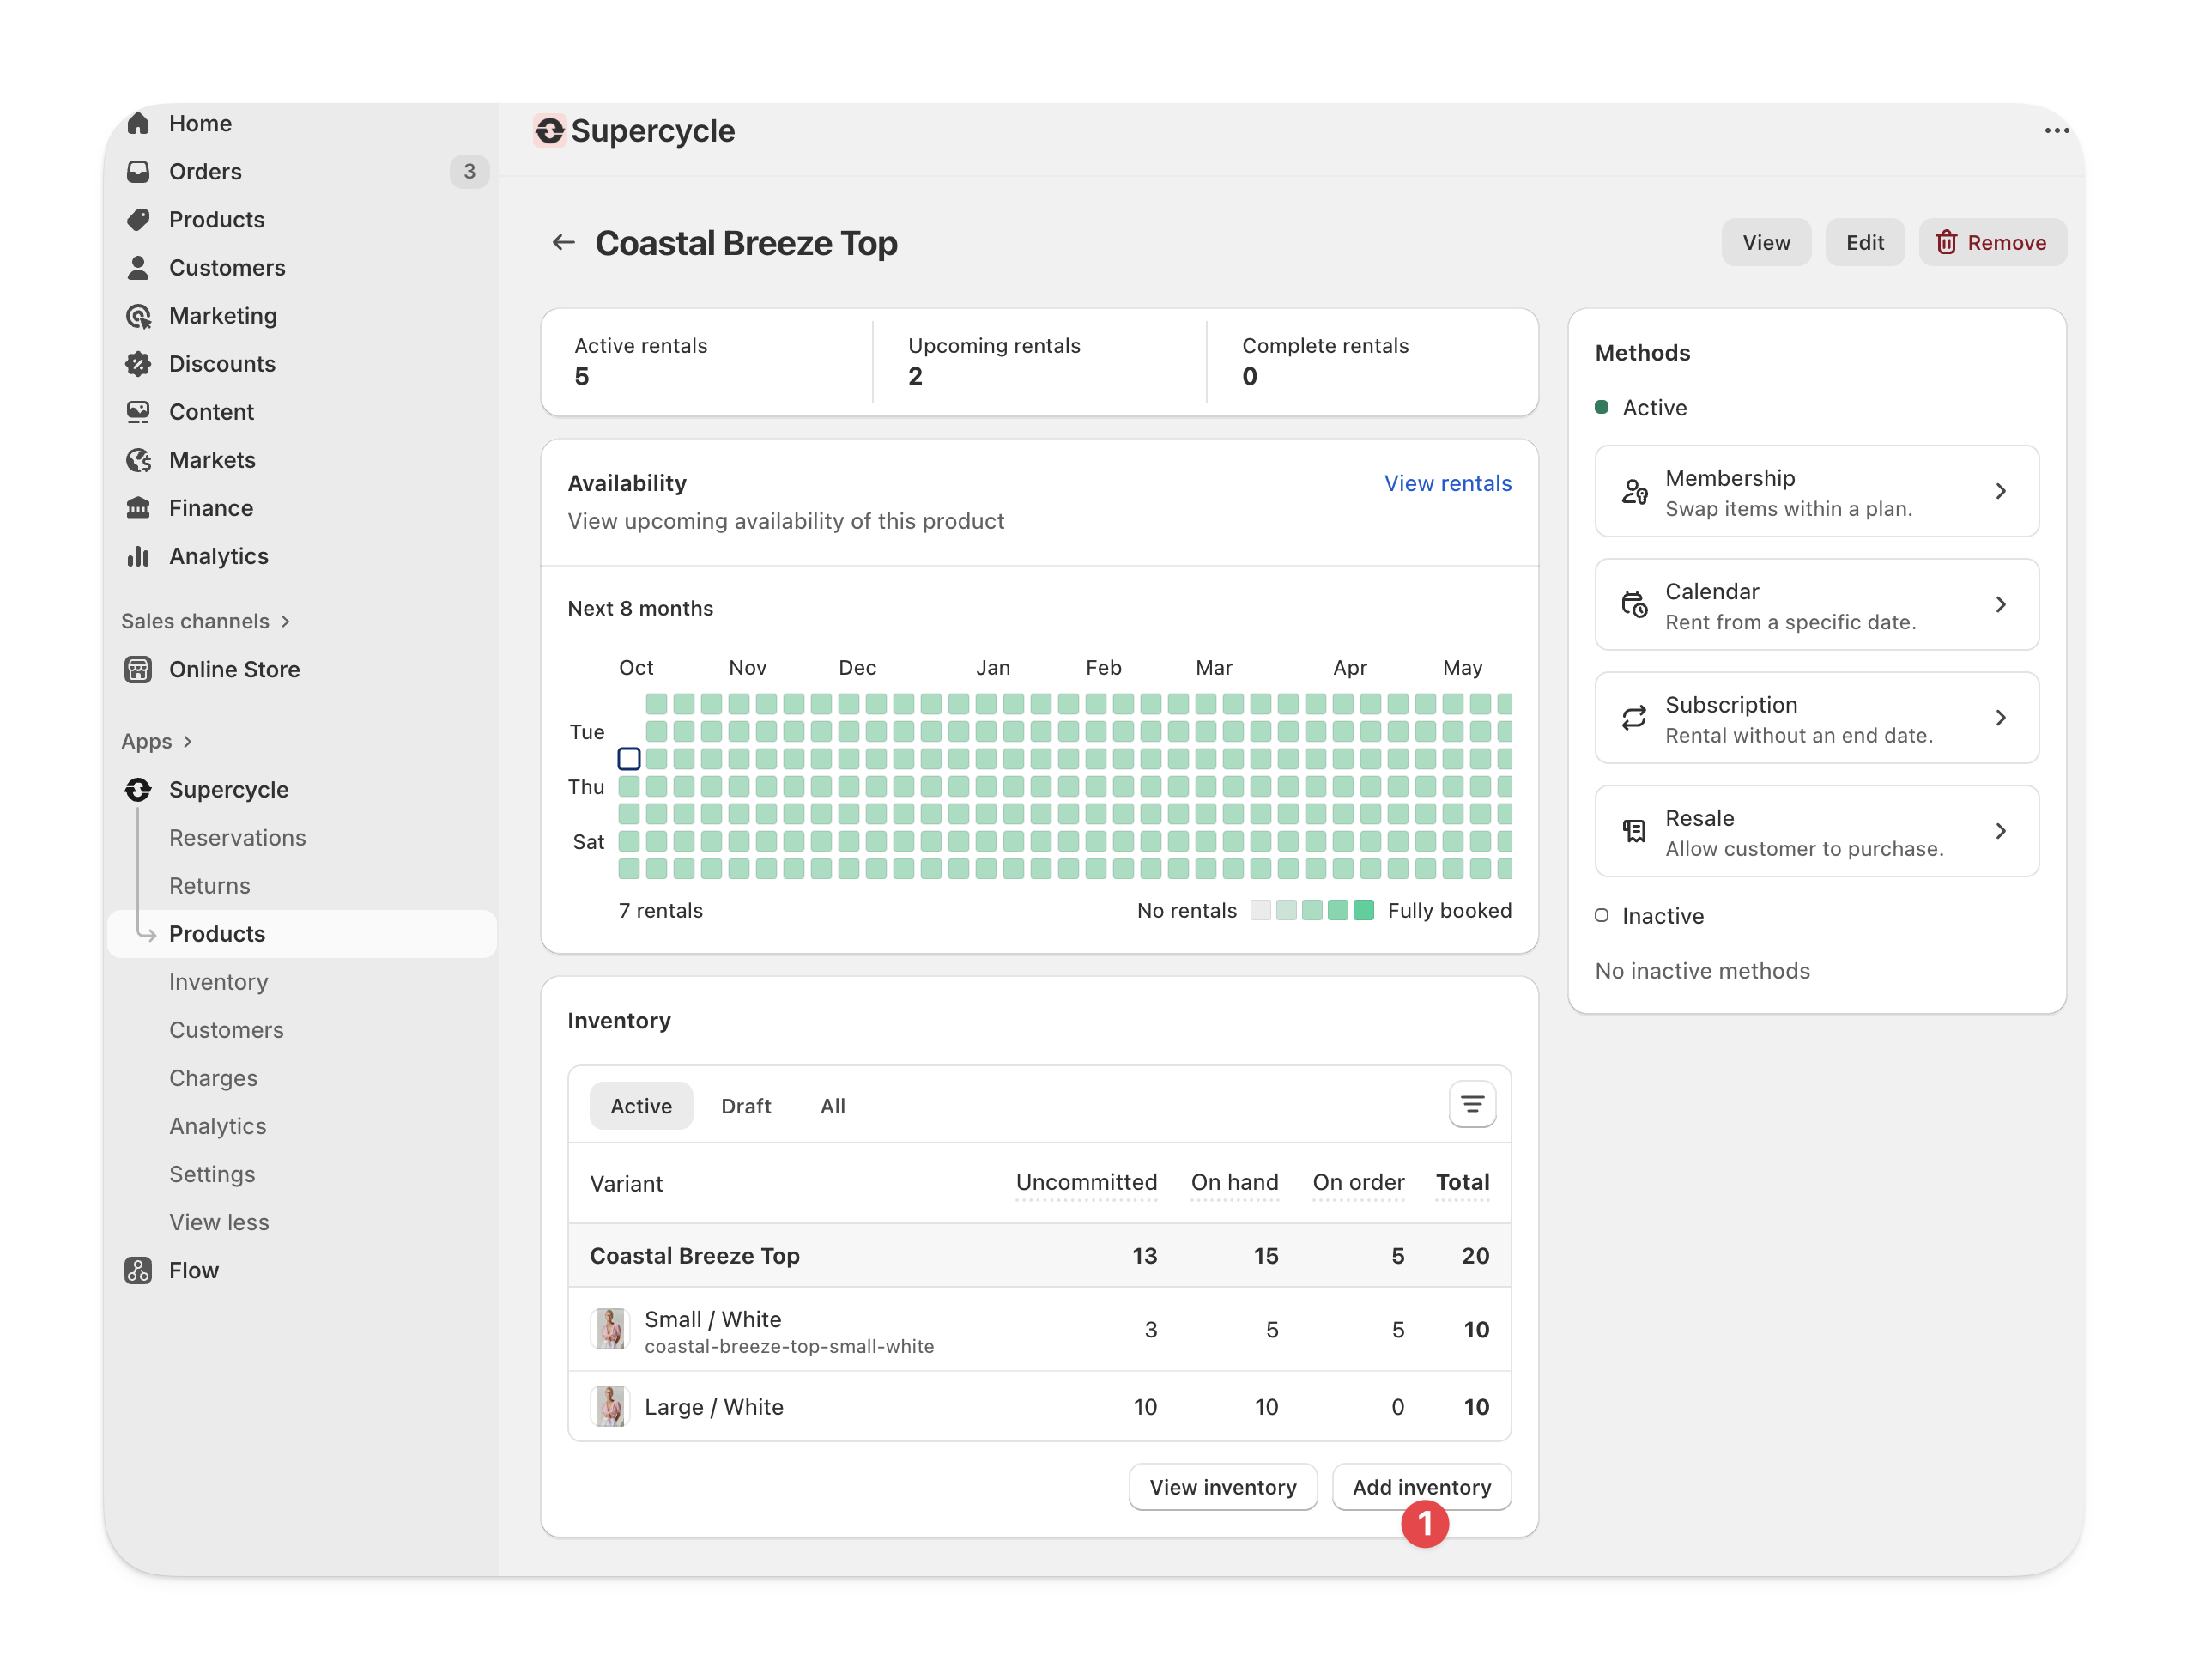Click the Online Store icon
This screenshot has height=1680, width=2187.
138,669
